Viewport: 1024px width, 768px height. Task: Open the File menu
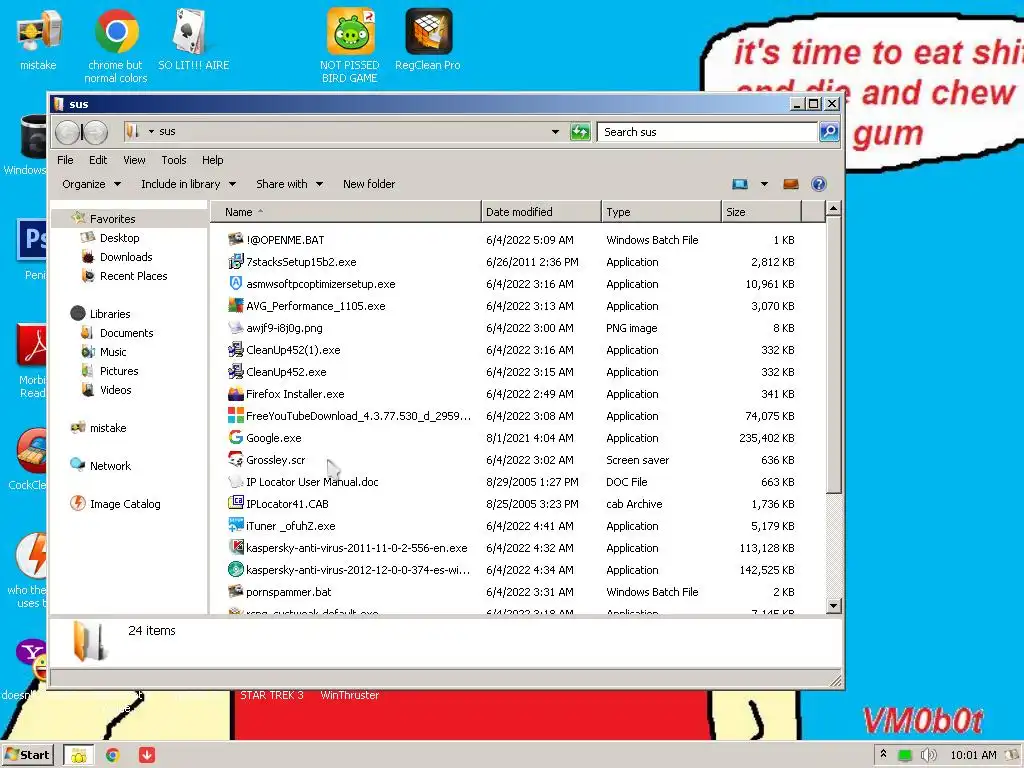coord(65,160)
